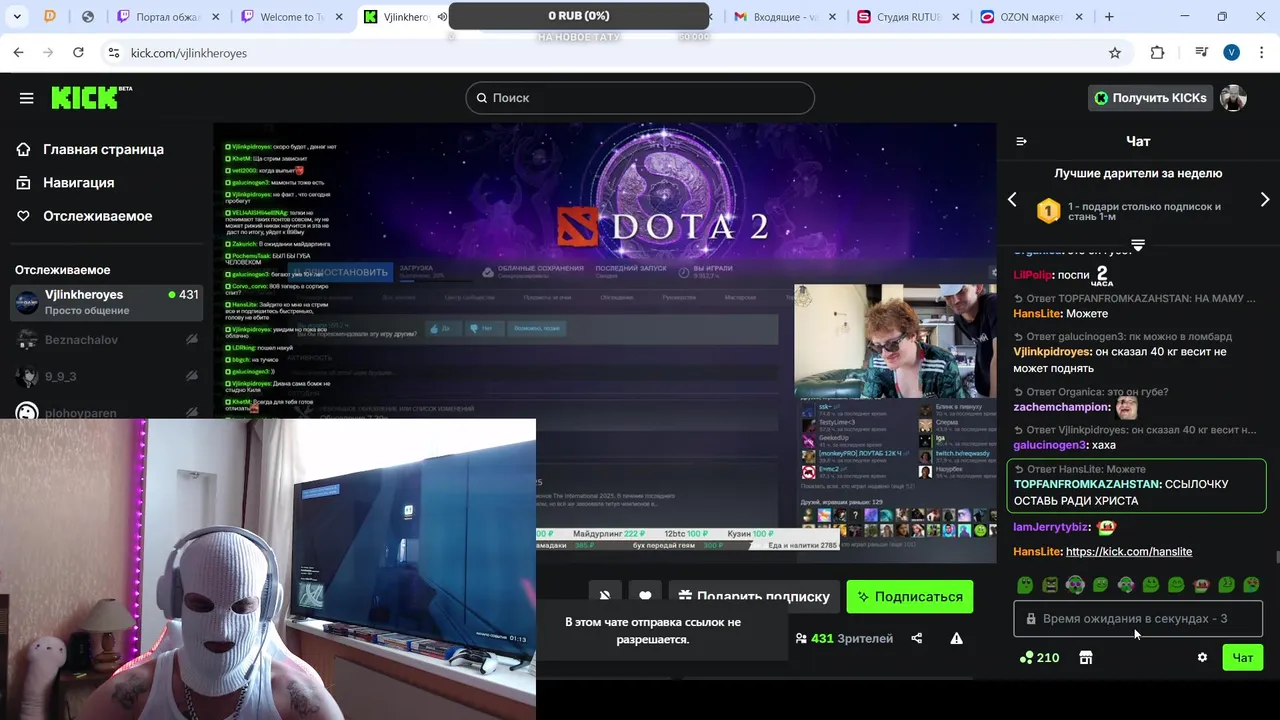The width and height of the screenshot is (1280, 720).
Task: Show previous top gifters slide
Action: pyautogui.click(x=1012, y=199)
